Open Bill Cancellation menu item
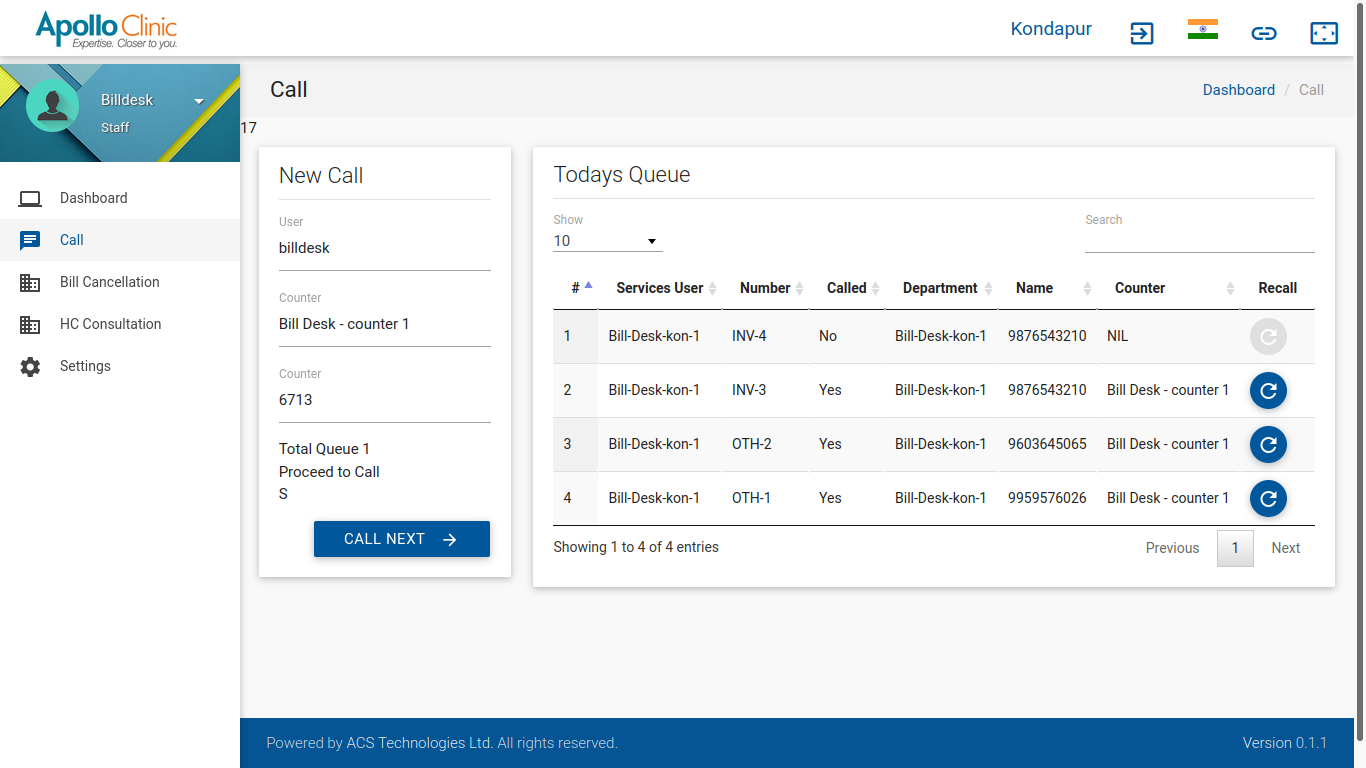This screenshot has height=768, width=1366. [120, 282]
